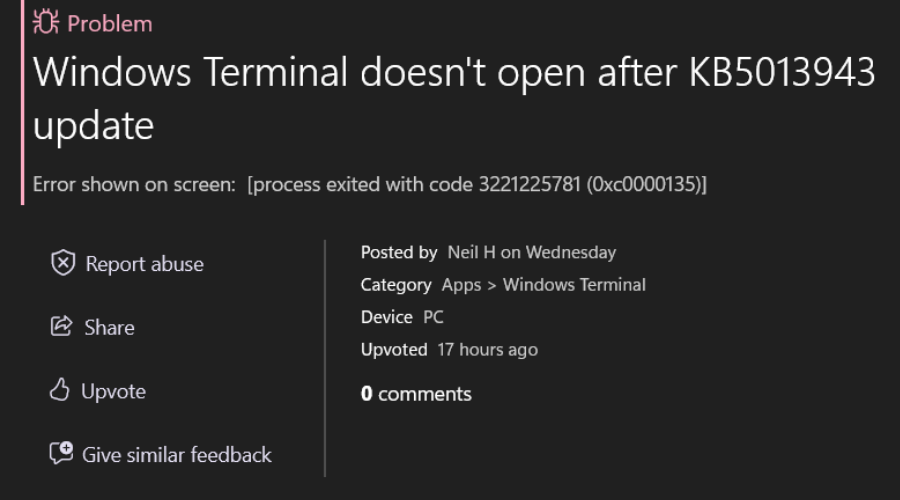Select the Report abuse label
The height and width of the screenshot is (500, 900).
point(144,264)
